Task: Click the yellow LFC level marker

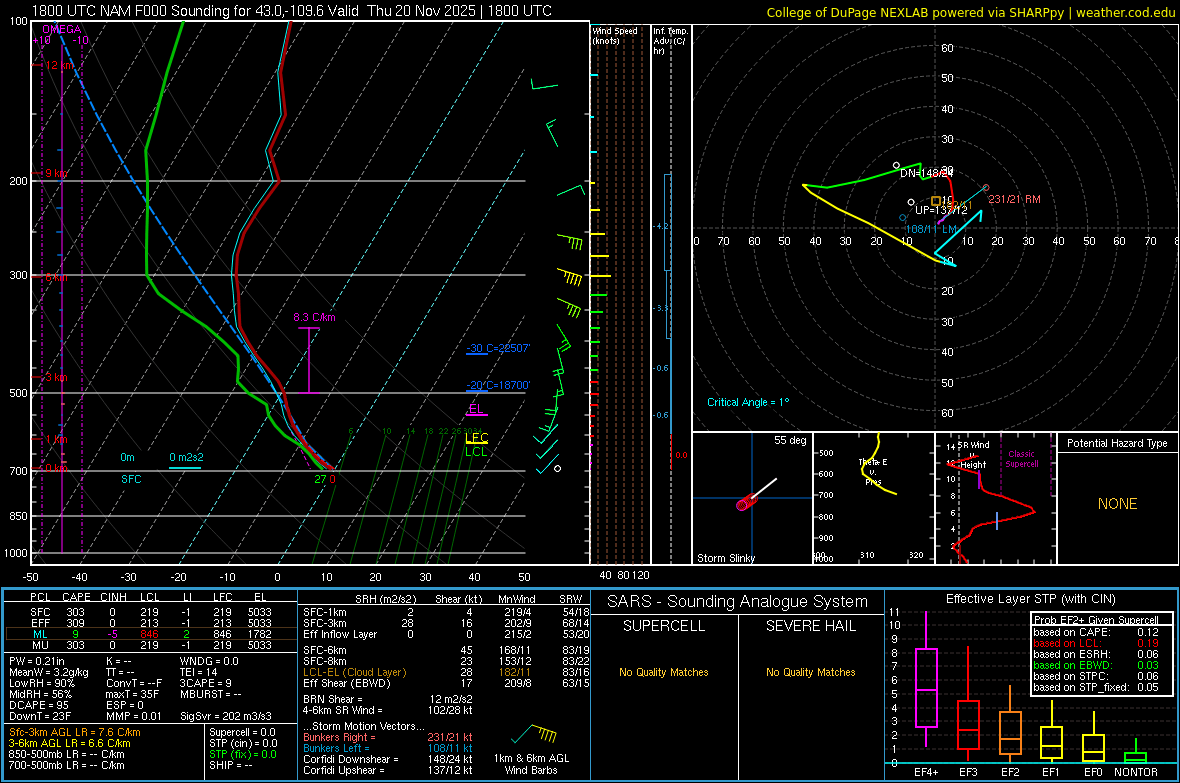Action: coord(476,437)
